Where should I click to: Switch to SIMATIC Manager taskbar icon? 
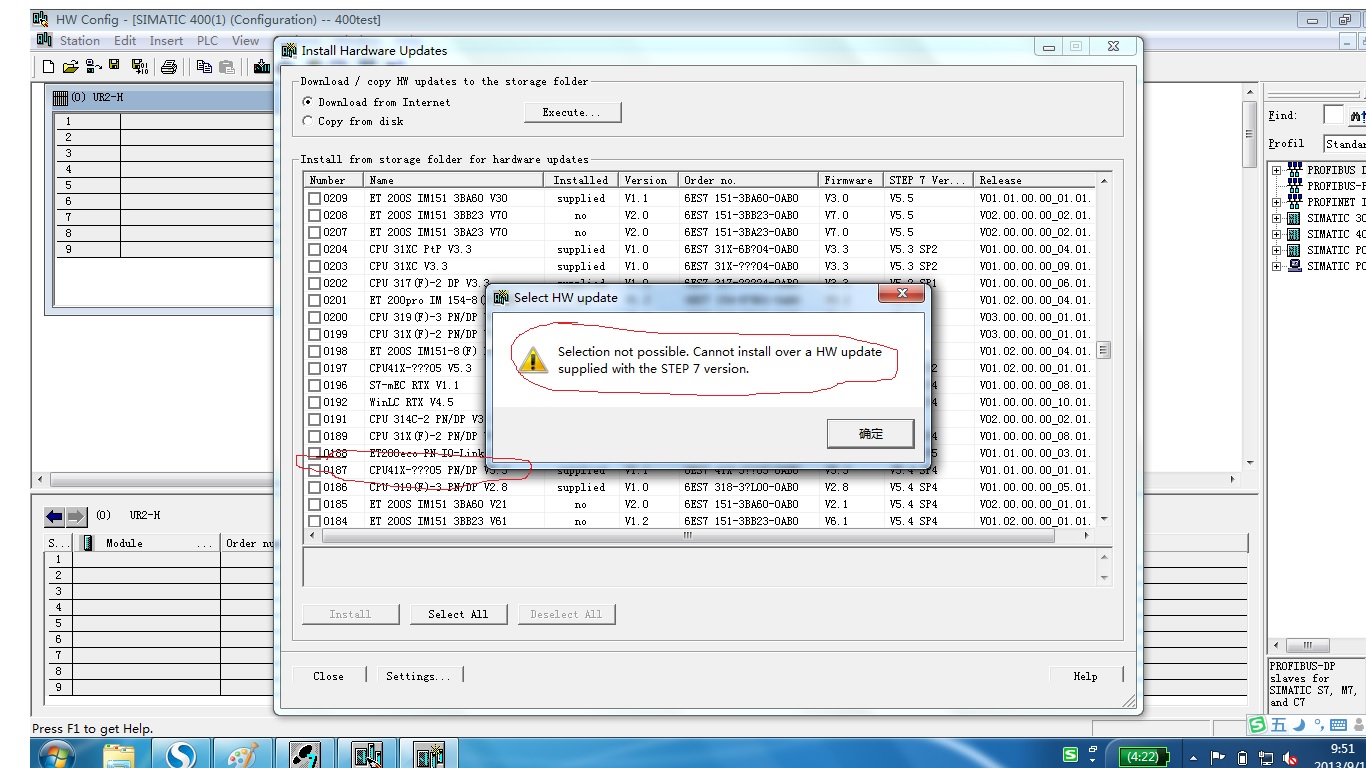pyautogui.click(x=305, y=755)
